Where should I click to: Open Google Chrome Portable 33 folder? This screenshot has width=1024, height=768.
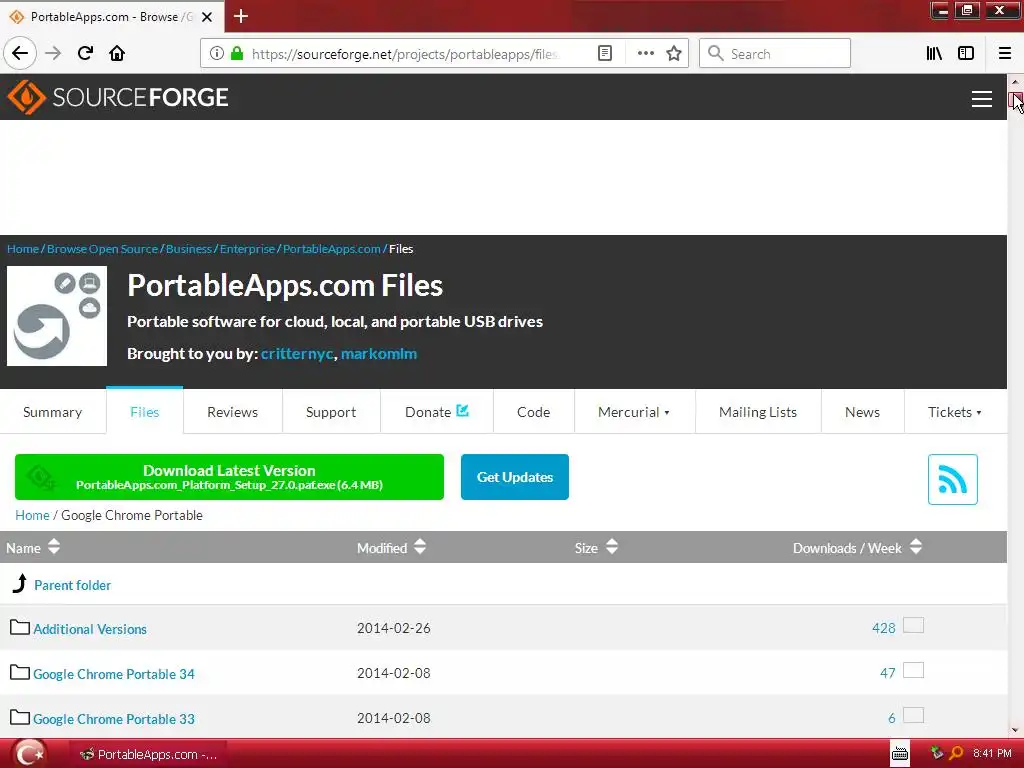pos(114,719)
